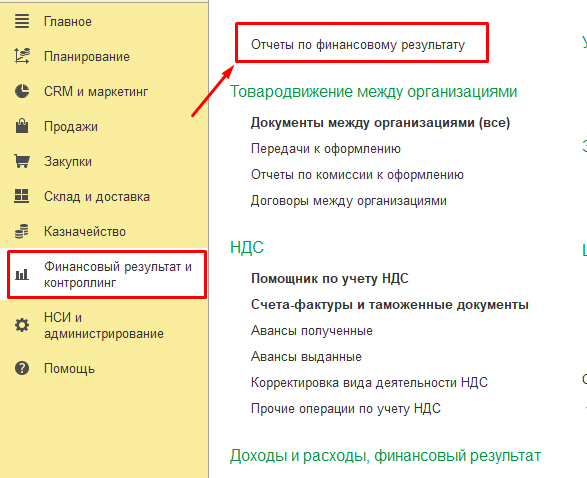587x478 pixels.
Task: Click the Закупки cart icon
Action: 22,161
